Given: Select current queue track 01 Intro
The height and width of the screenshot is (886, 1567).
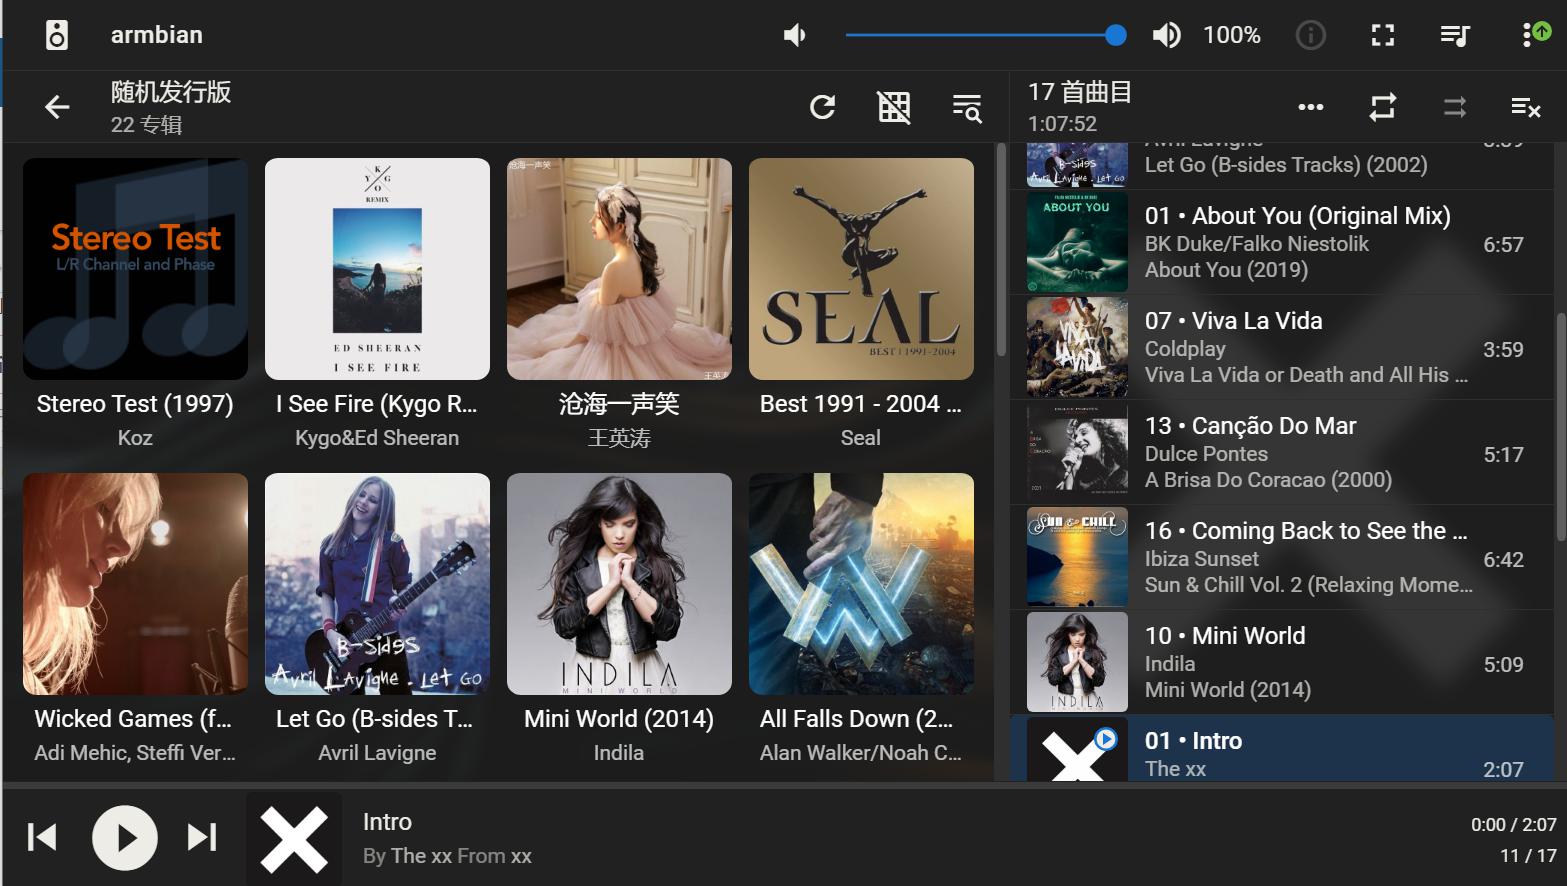Looking at the screenshot, I should coord(1282,749).
